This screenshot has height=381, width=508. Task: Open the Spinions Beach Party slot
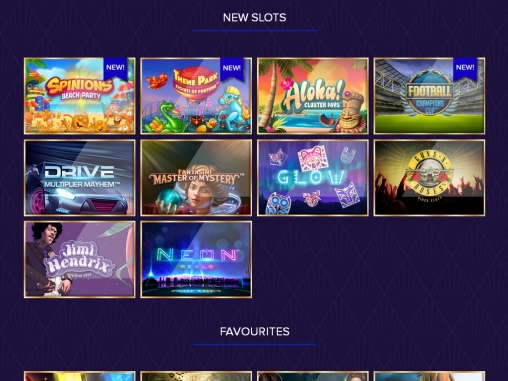click(80, 96)
